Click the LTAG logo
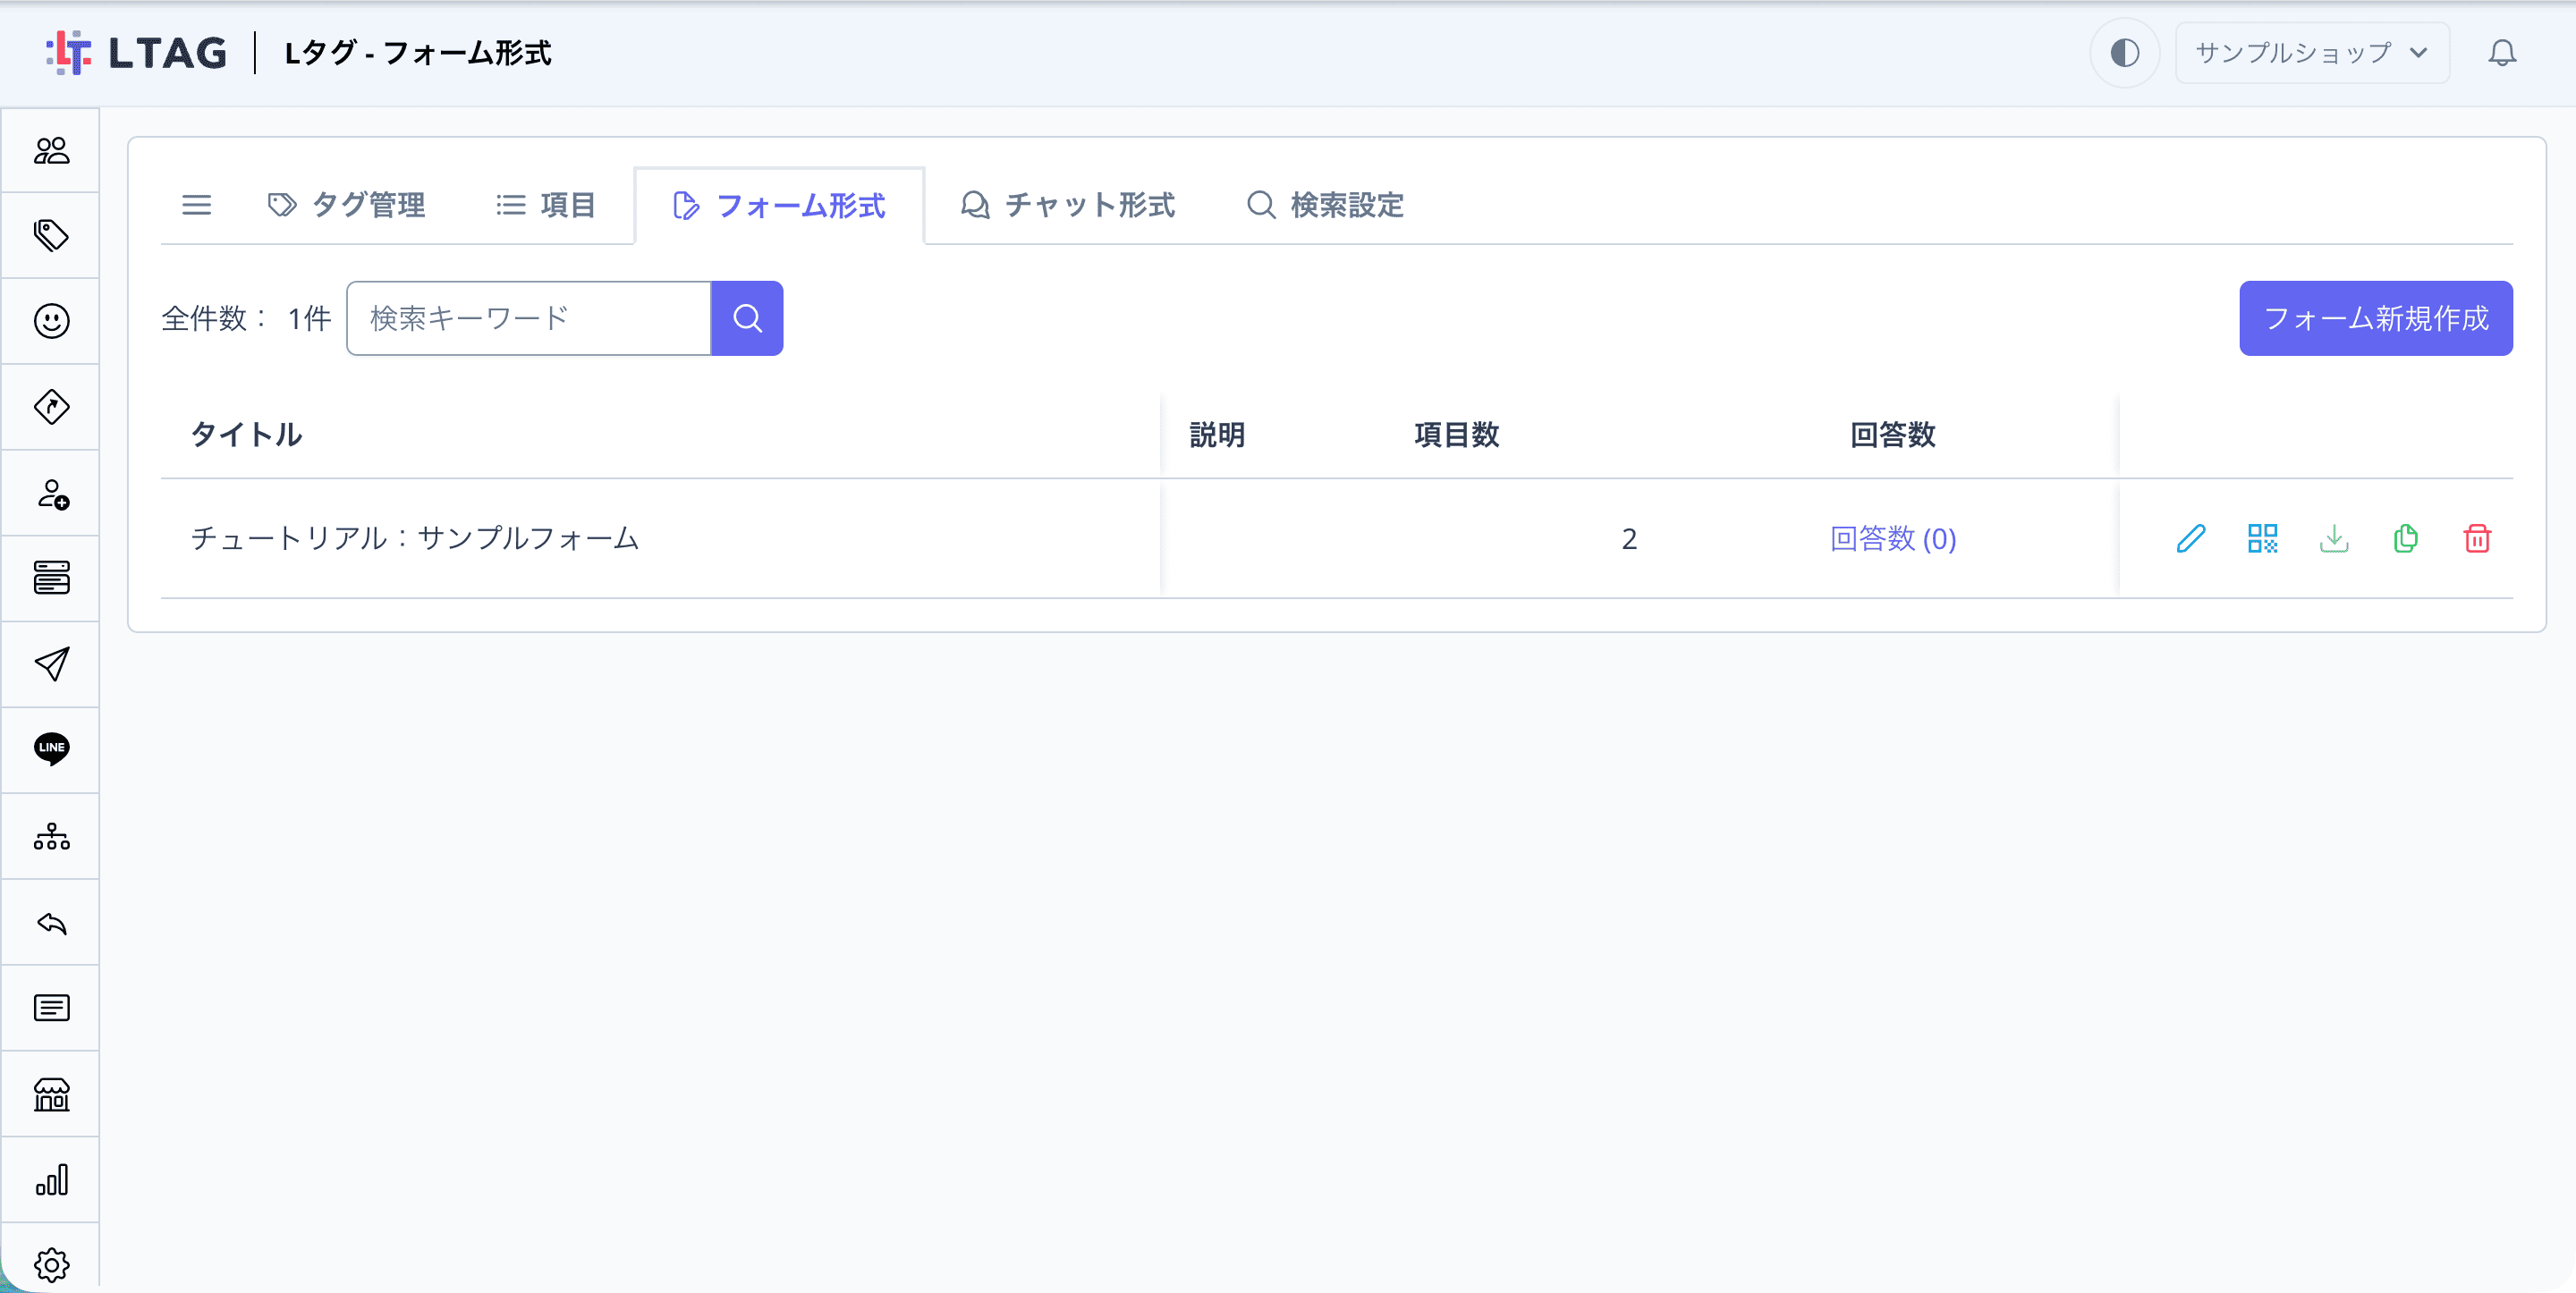This screenshot has height=1293, width=2576. point(136,53)
